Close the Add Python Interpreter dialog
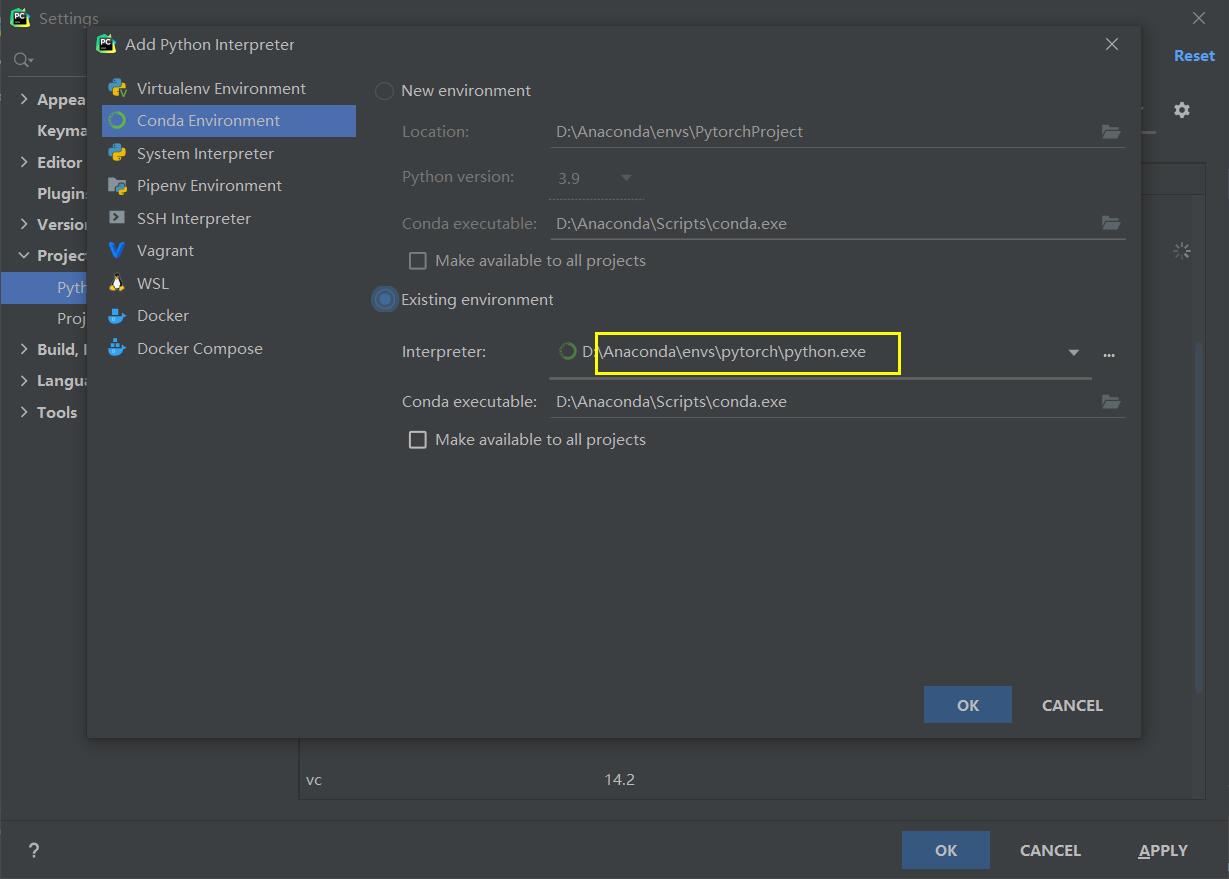The height and width of the screenshot is (879, 1229). click(x=1112, y=44)
